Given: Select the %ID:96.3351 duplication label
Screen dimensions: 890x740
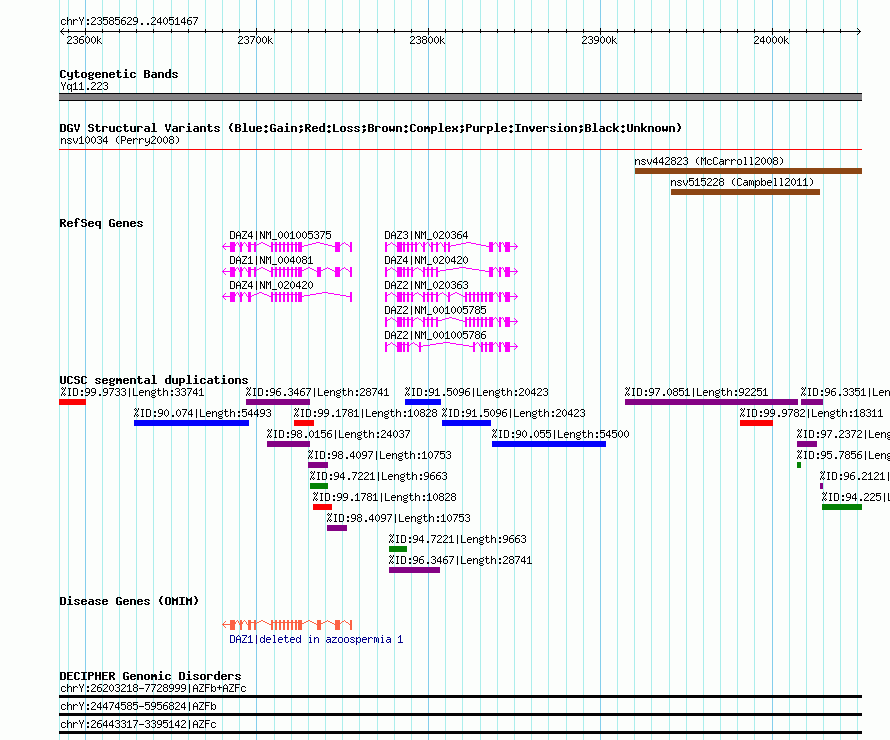Looking at the screenshot, I should [845, 392].
